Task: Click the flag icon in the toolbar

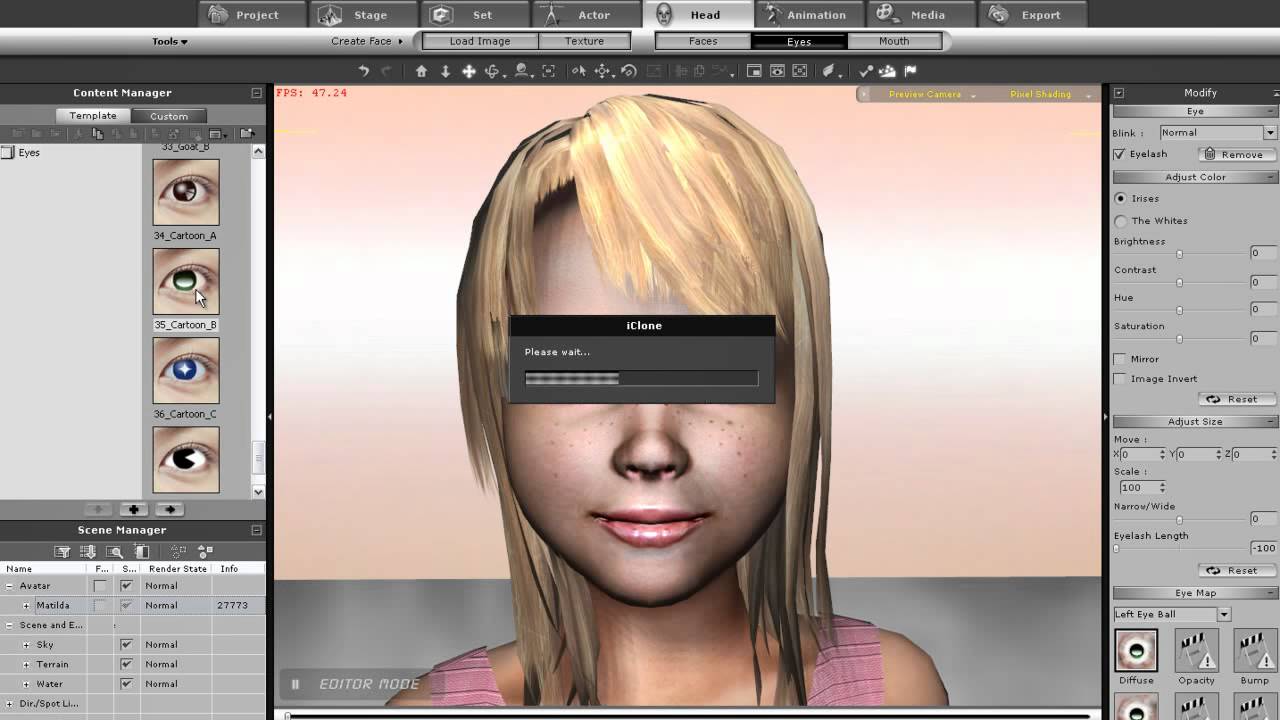Action: [x=910, y=71]
